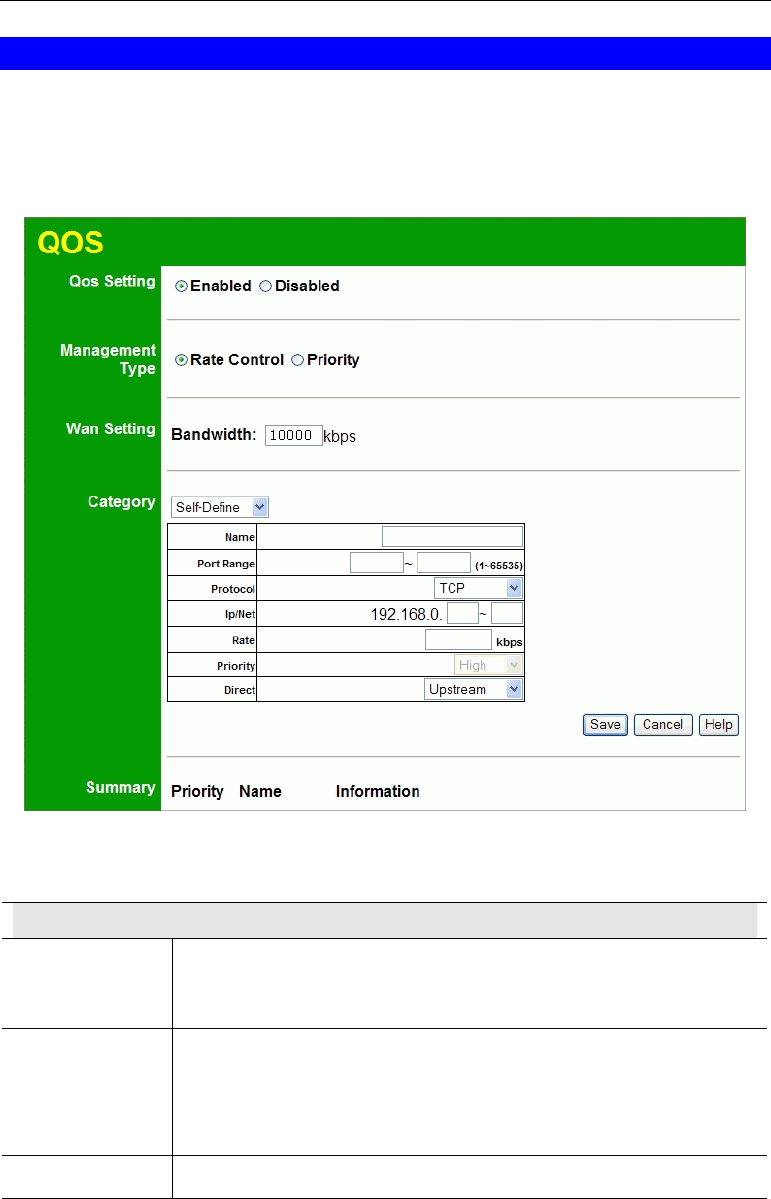
Task: Click the Information column header
Action: (378, 791)
